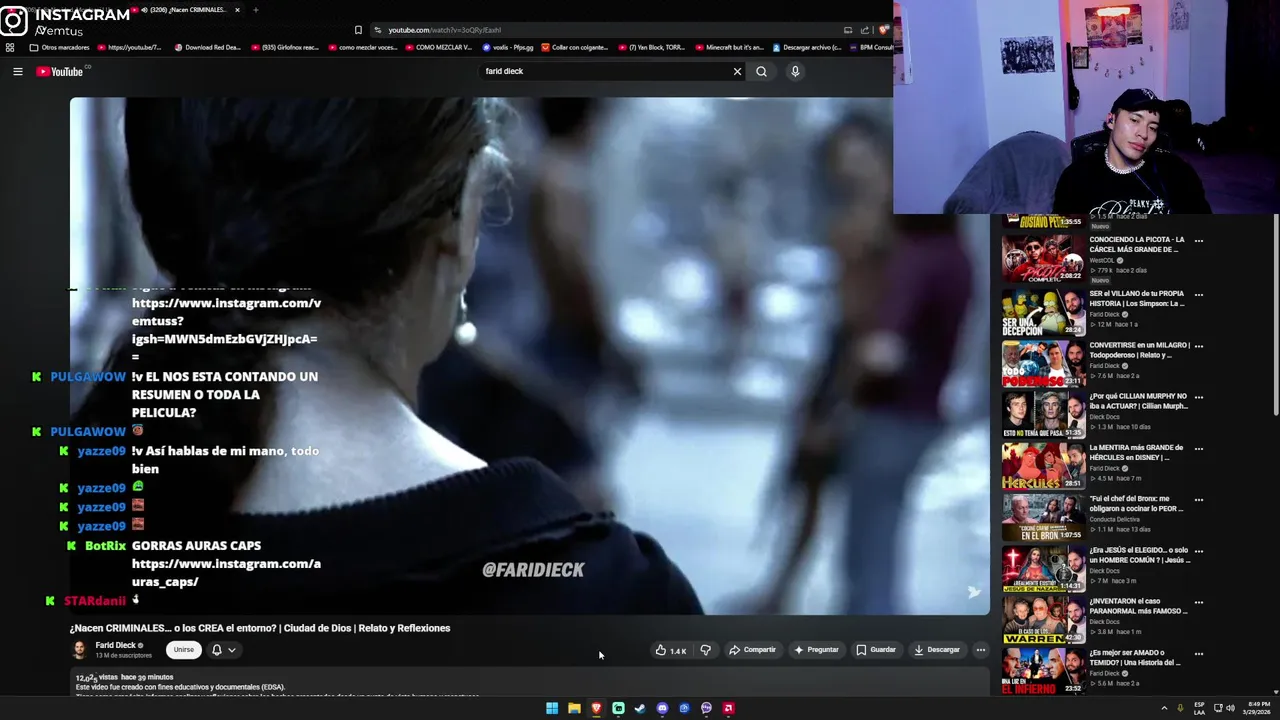Start voice search with the microphone
Screen dimensions: 1280x720
pos(795,71)
